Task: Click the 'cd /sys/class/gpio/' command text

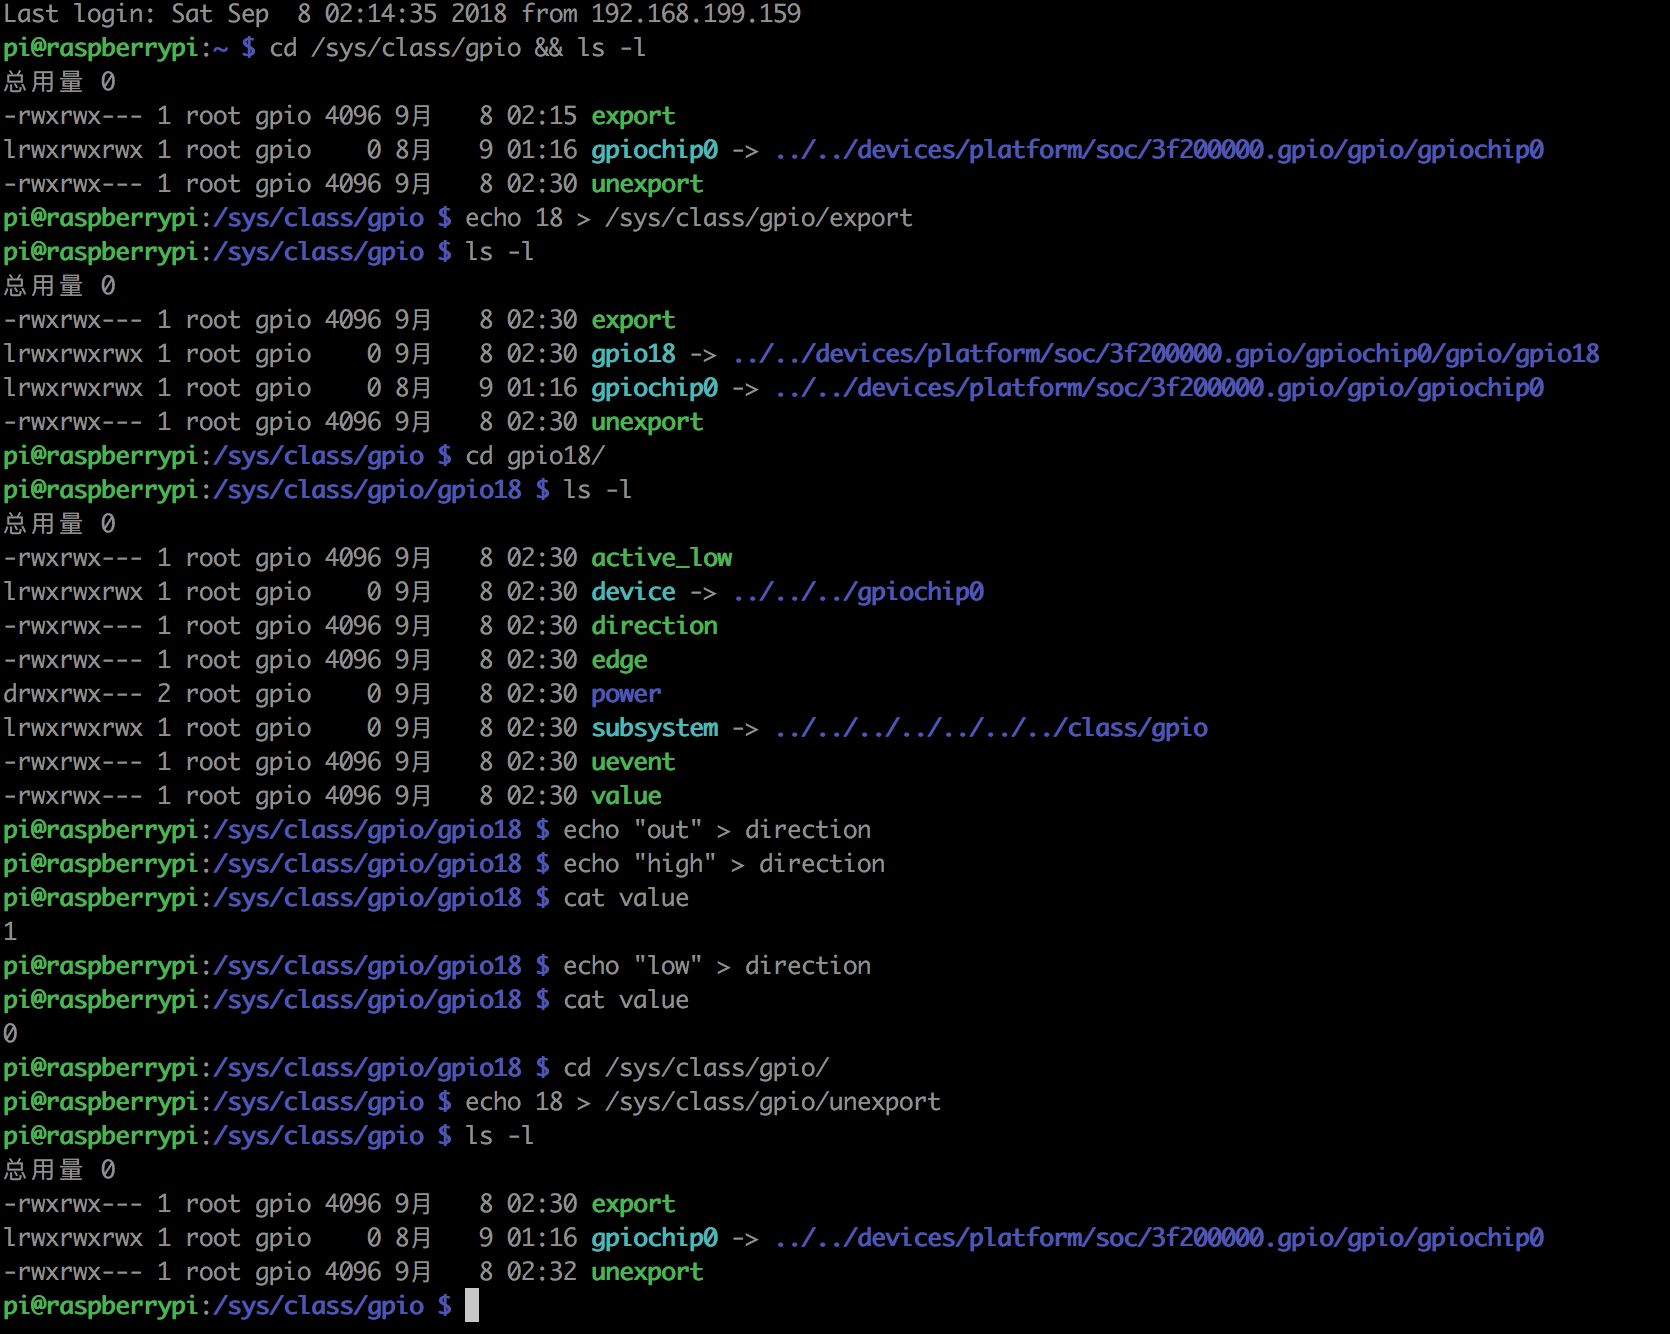Action: coord(696,1068)
